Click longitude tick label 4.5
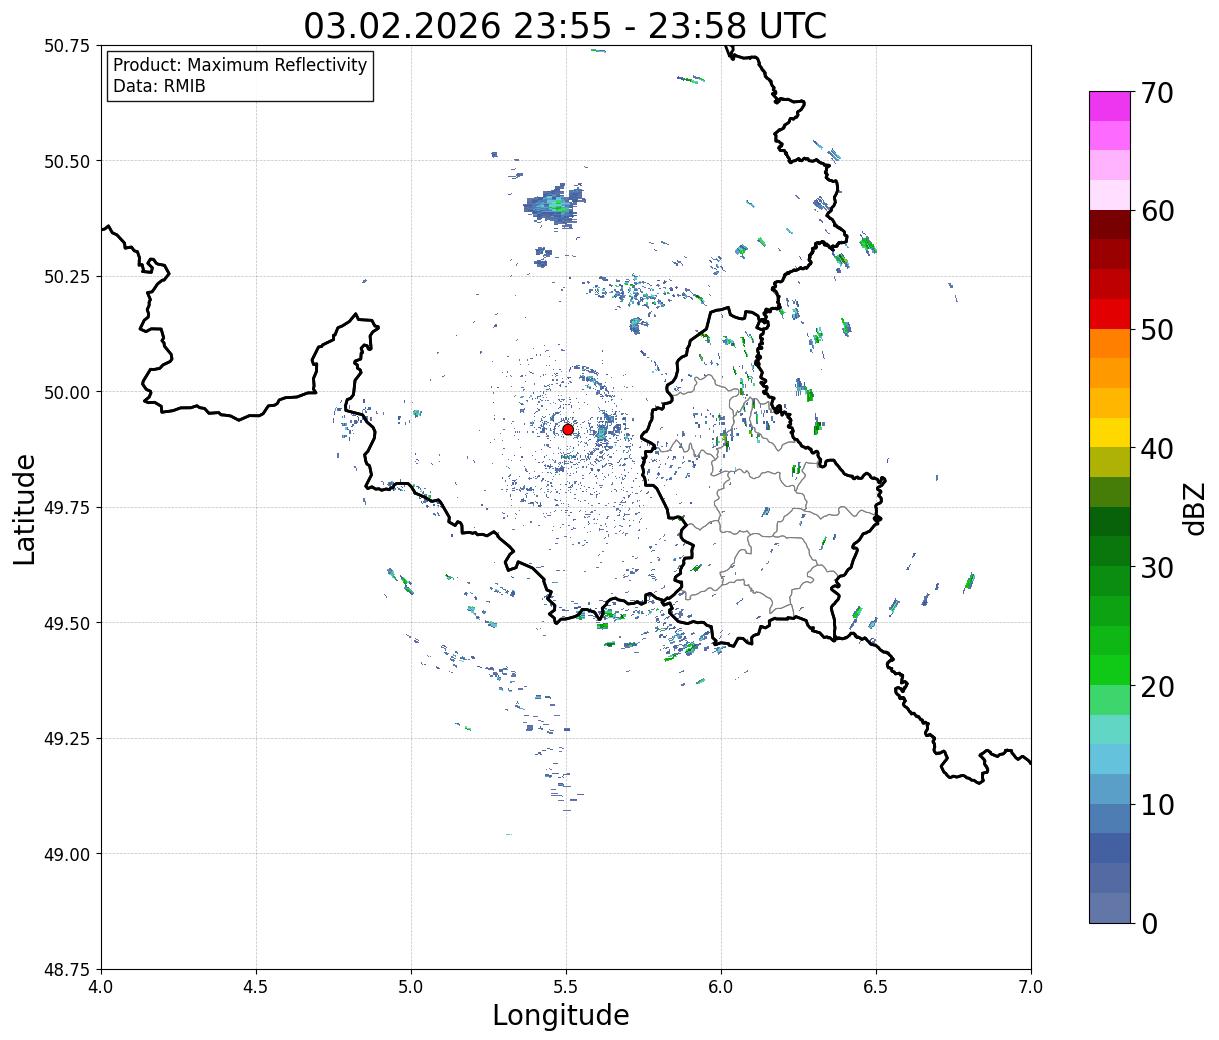Screen dimensions: 1219x1040 point(256,987)
